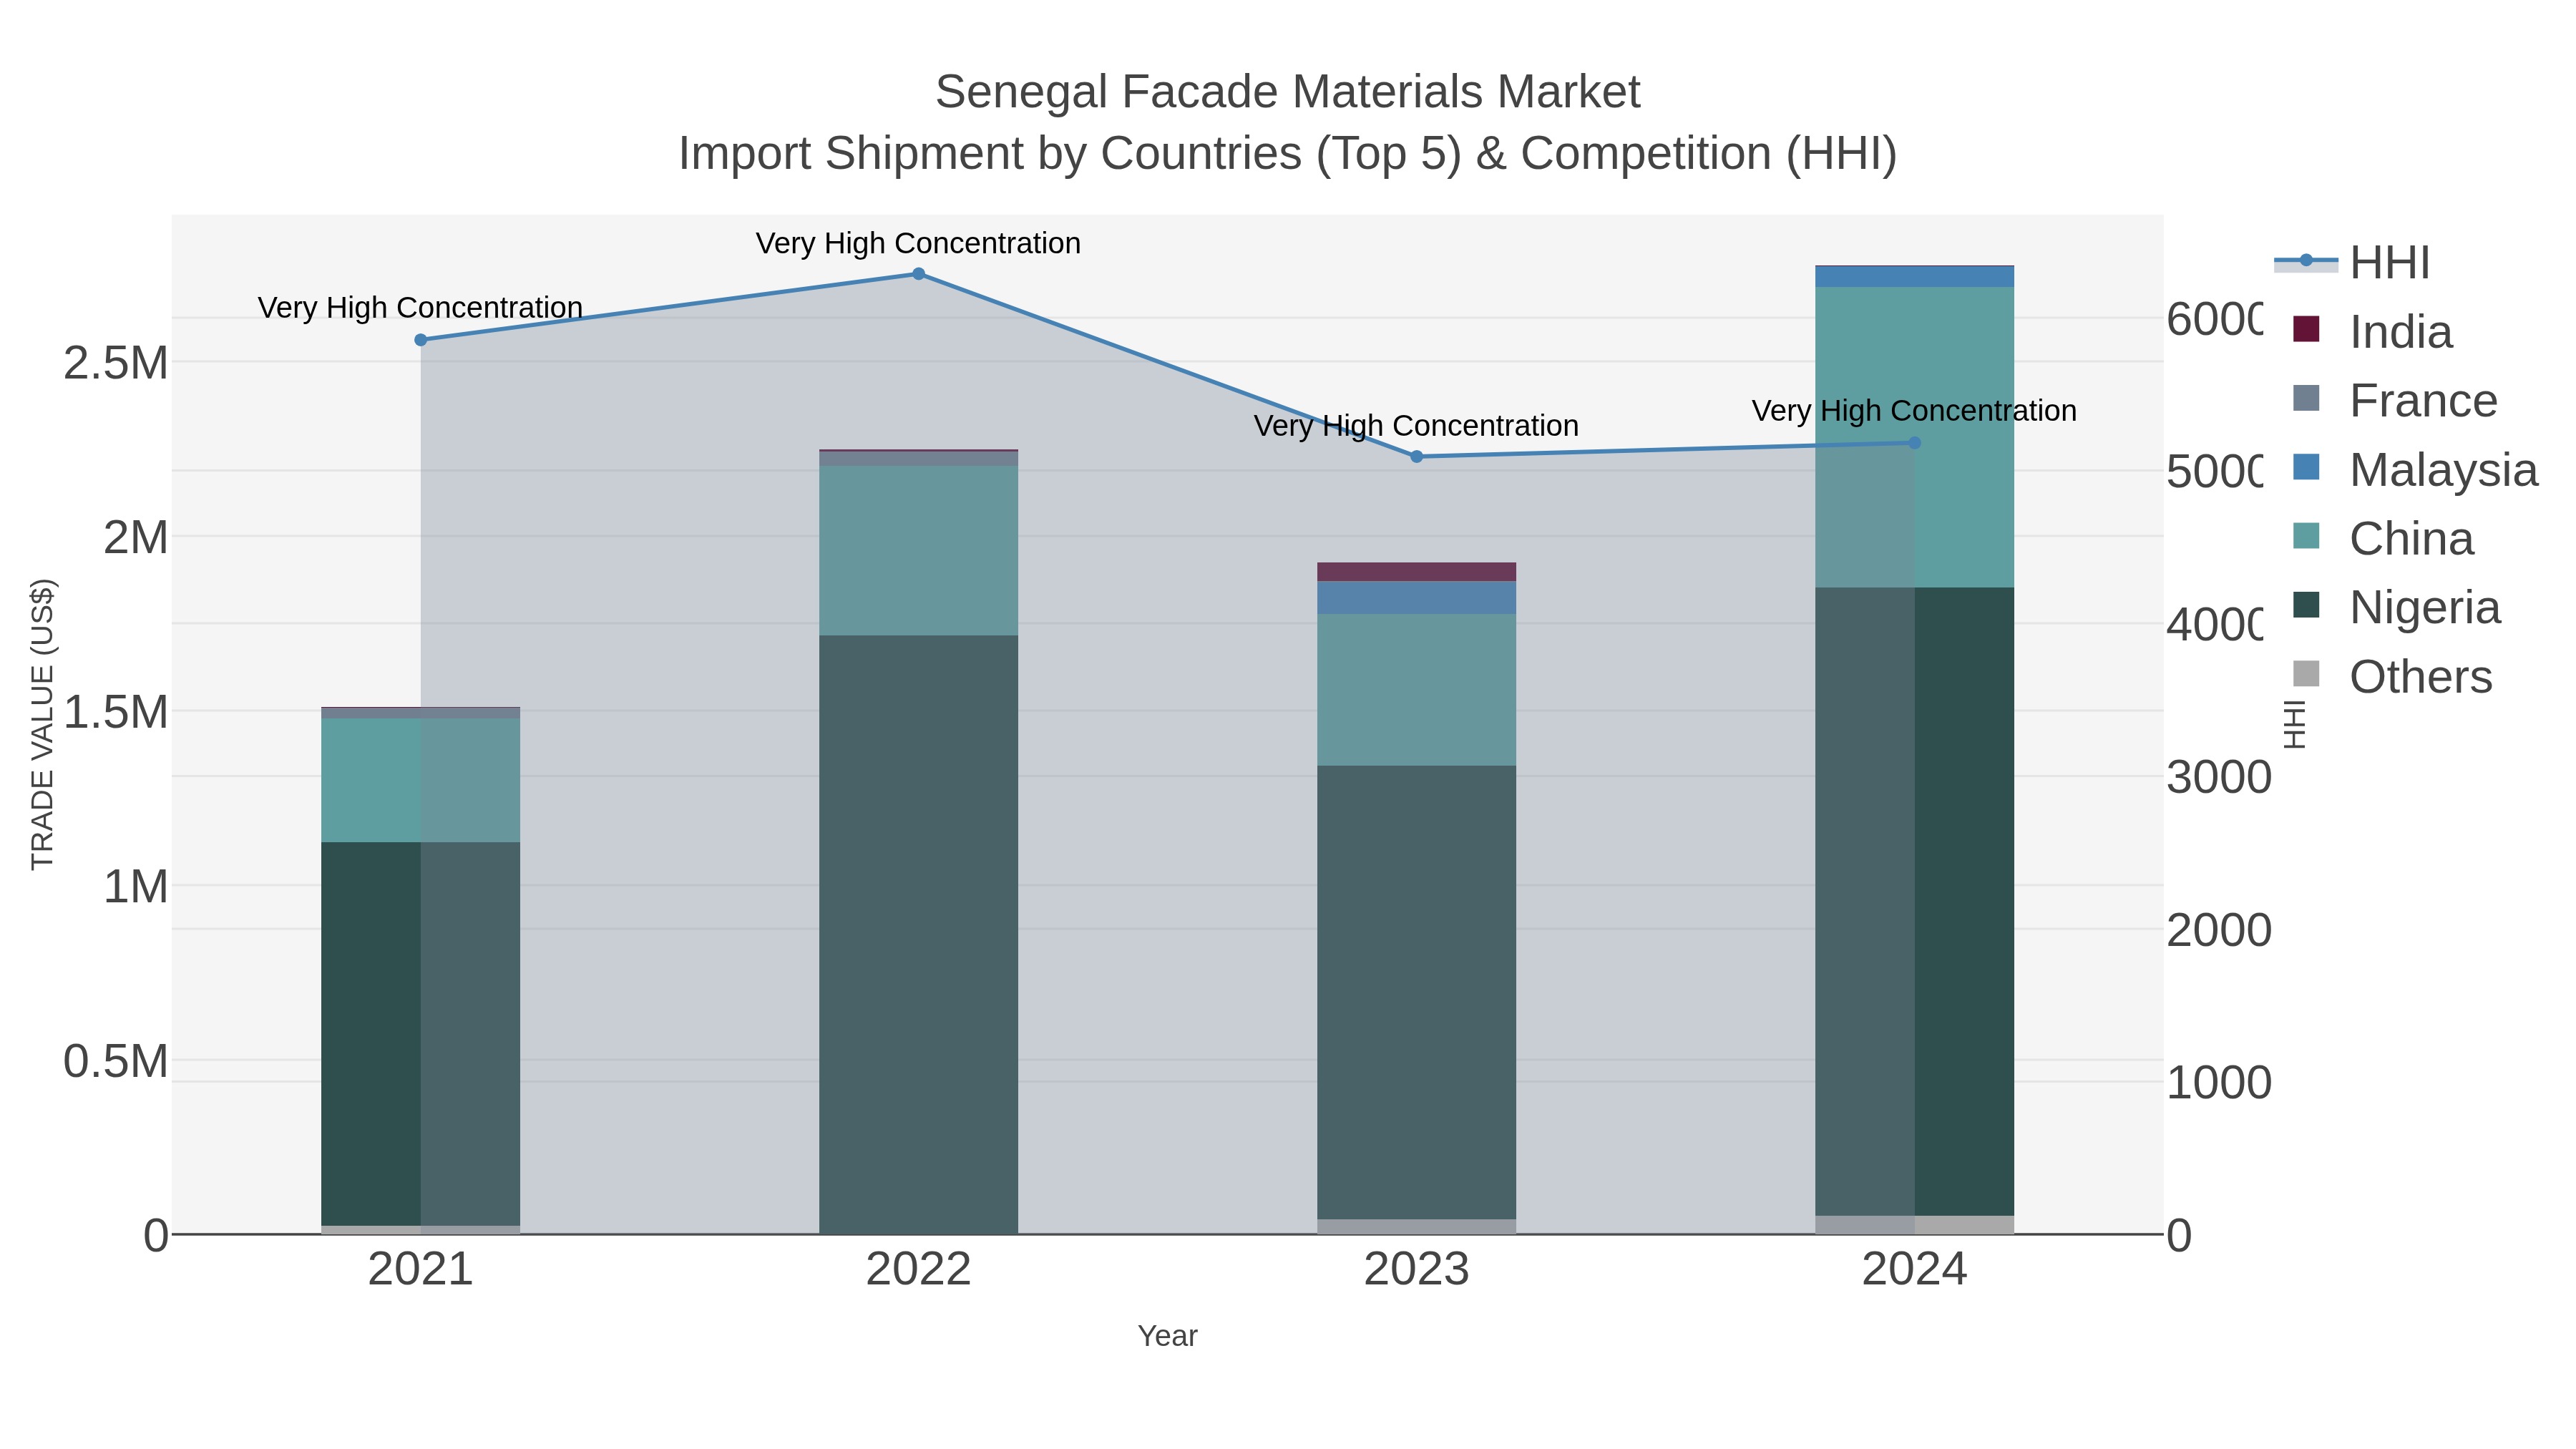Click the Very High Concentration label over 2024
Viewport: 2576px width, 1449px height.
tap(1914, 411)
